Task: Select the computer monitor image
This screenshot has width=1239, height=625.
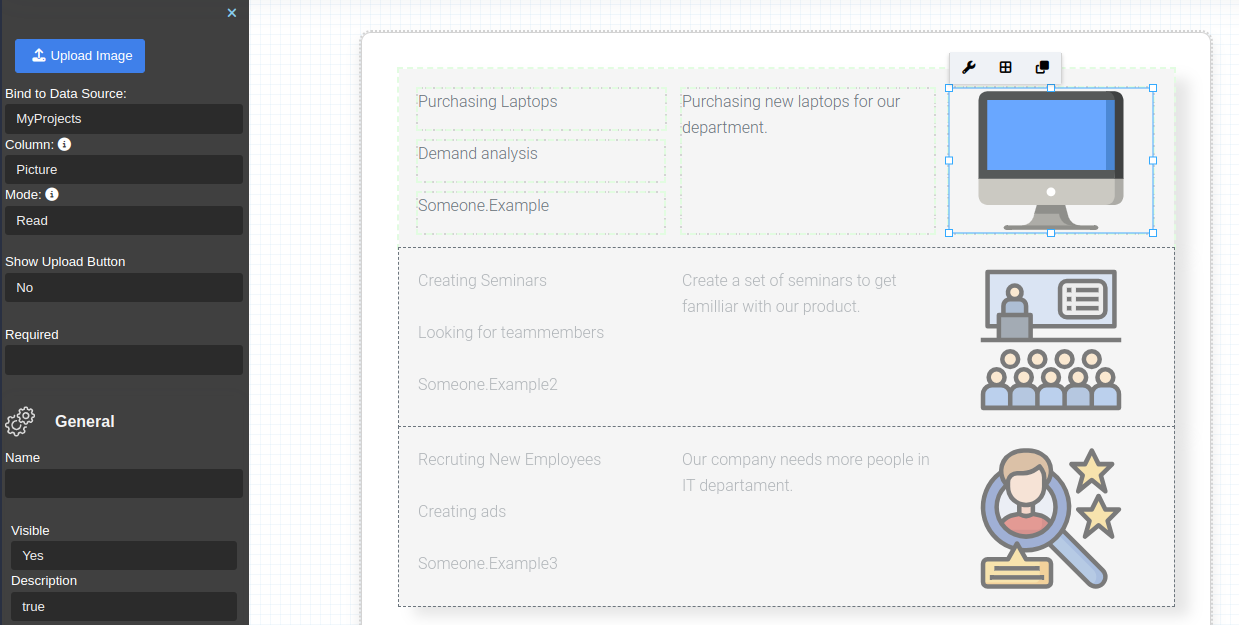Action: click(x=1050, y=160)
